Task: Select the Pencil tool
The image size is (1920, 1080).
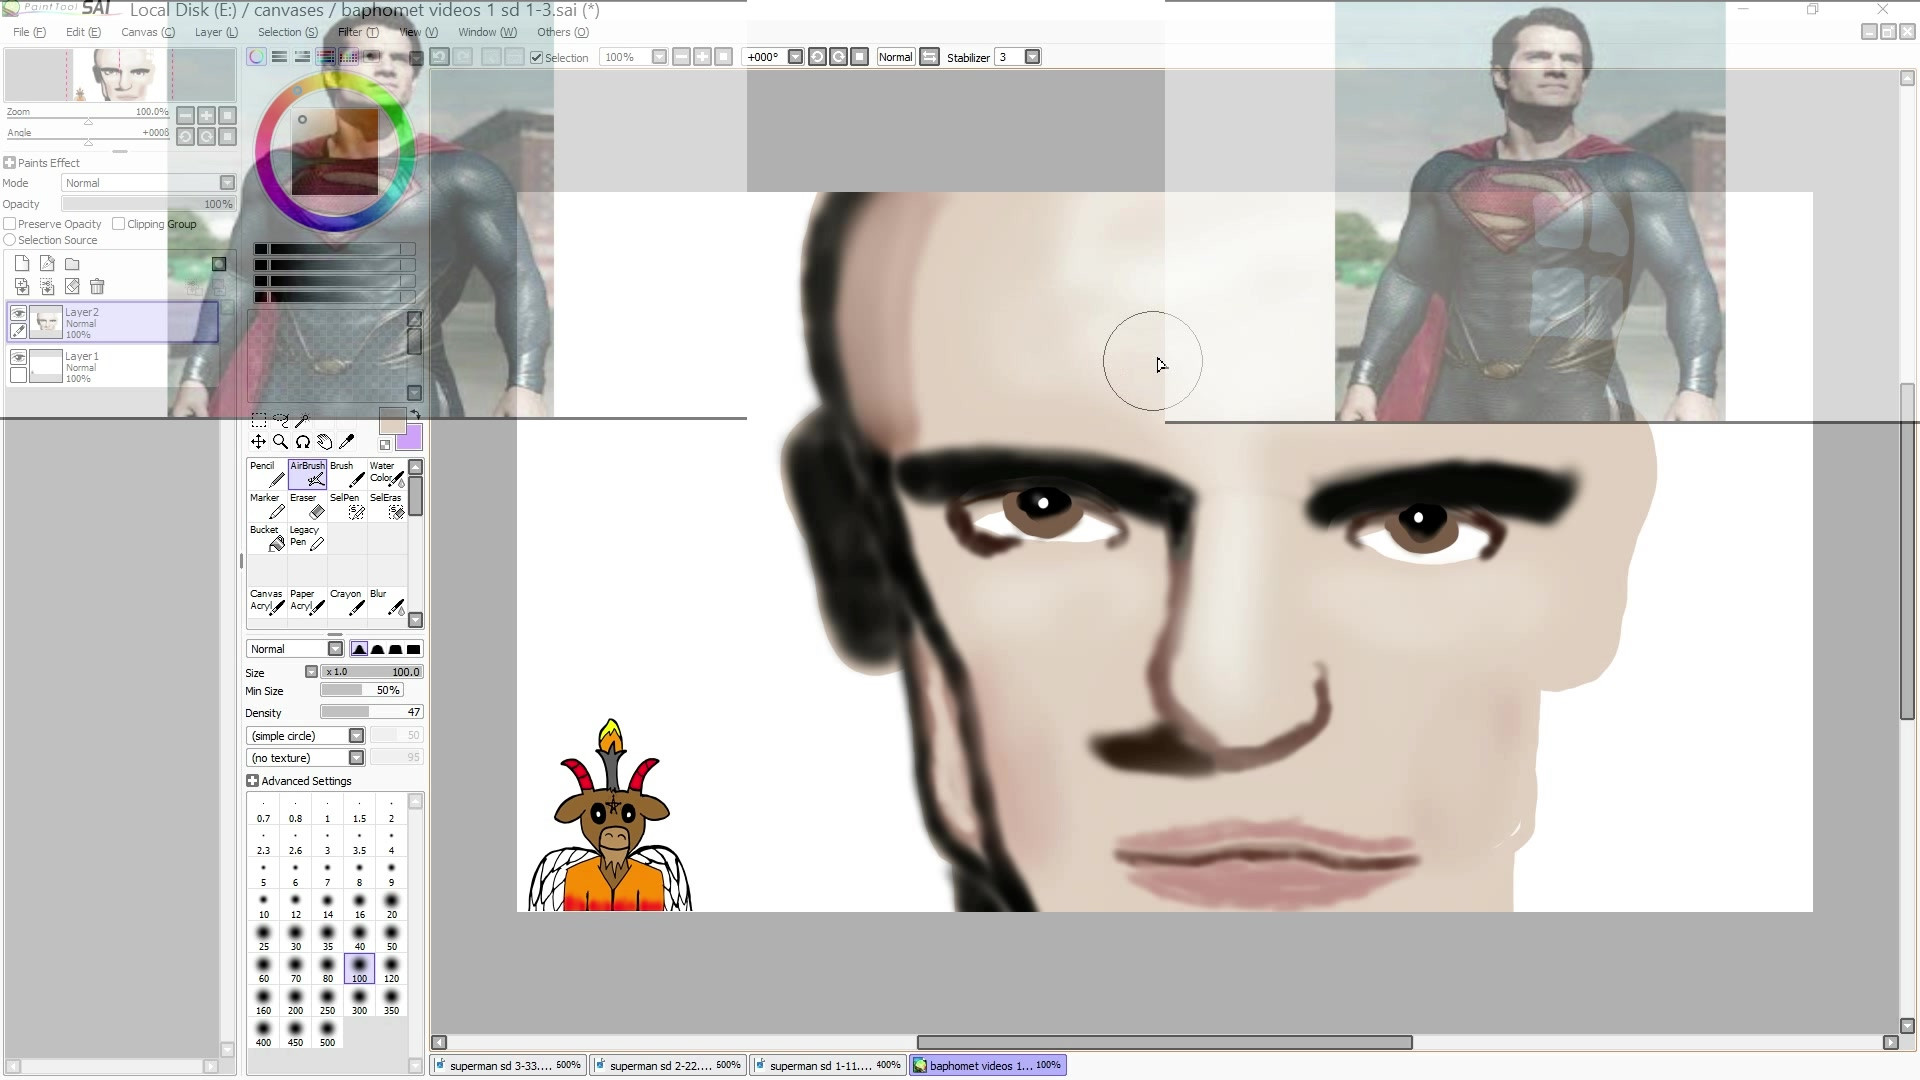Action: (267, 474)
